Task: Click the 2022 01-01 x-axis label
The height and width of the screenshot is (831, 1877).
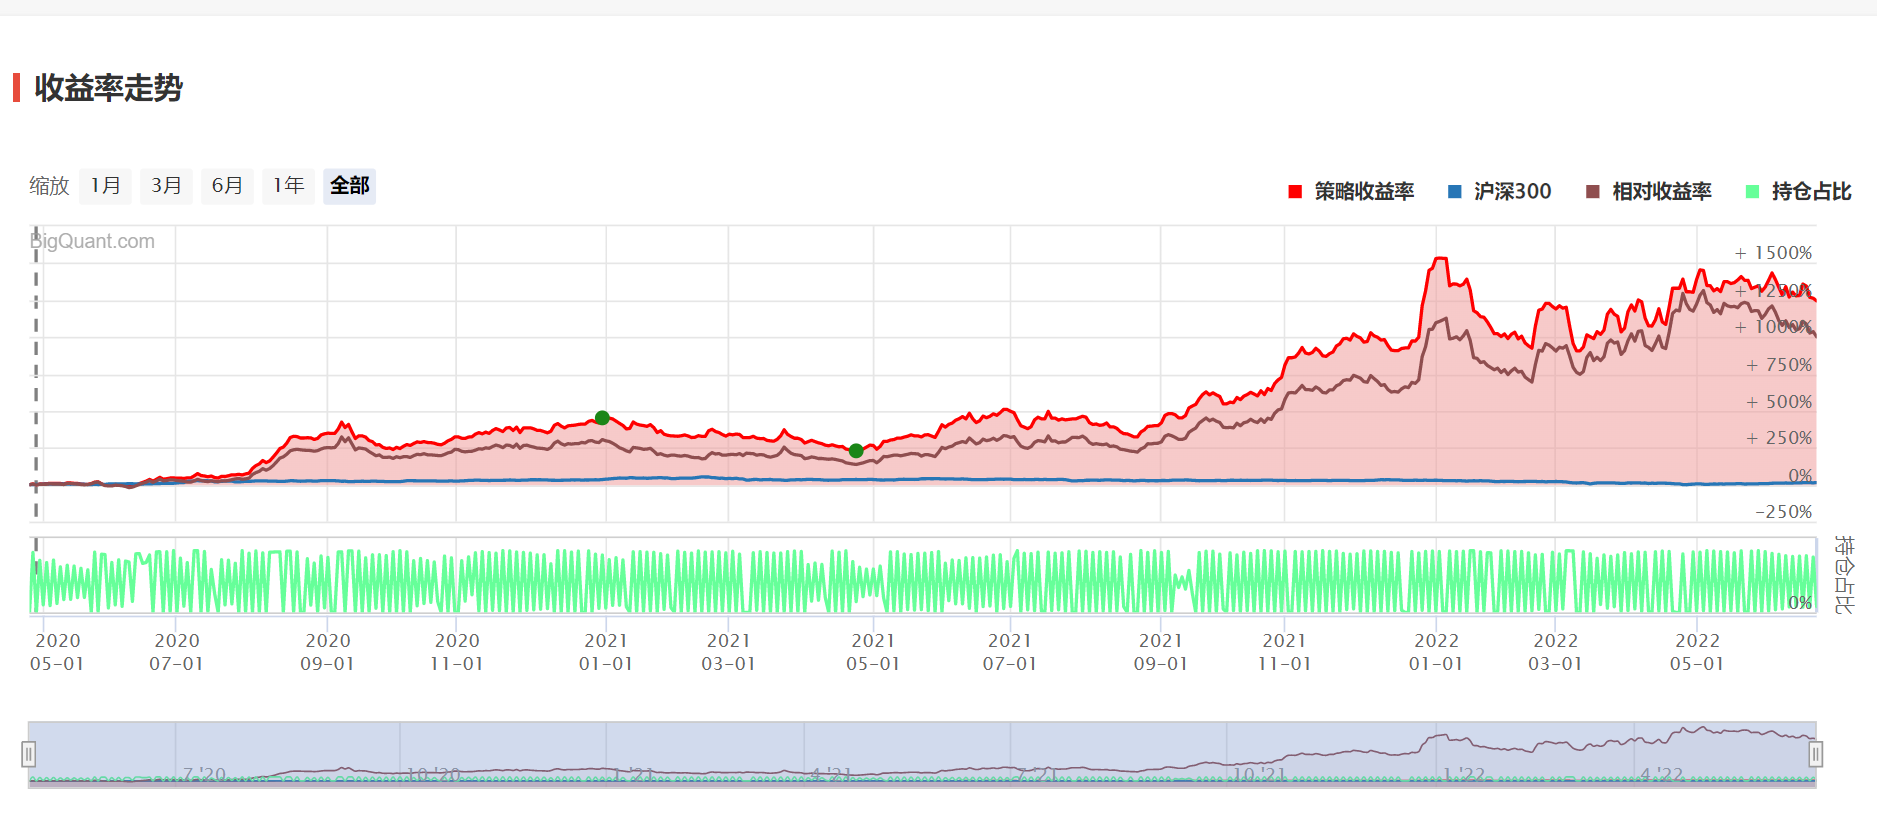Action: coord(1436,652)
